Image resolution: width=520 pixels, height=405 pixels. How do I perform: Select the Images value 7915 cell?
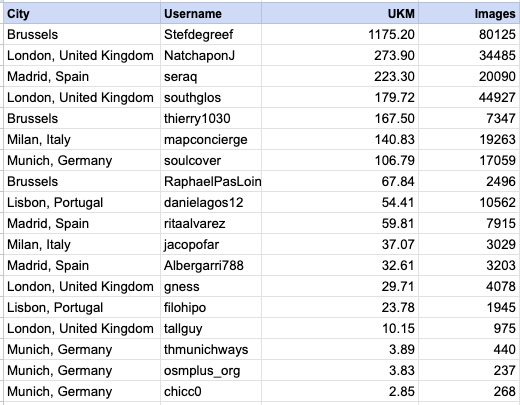[469, 223]
